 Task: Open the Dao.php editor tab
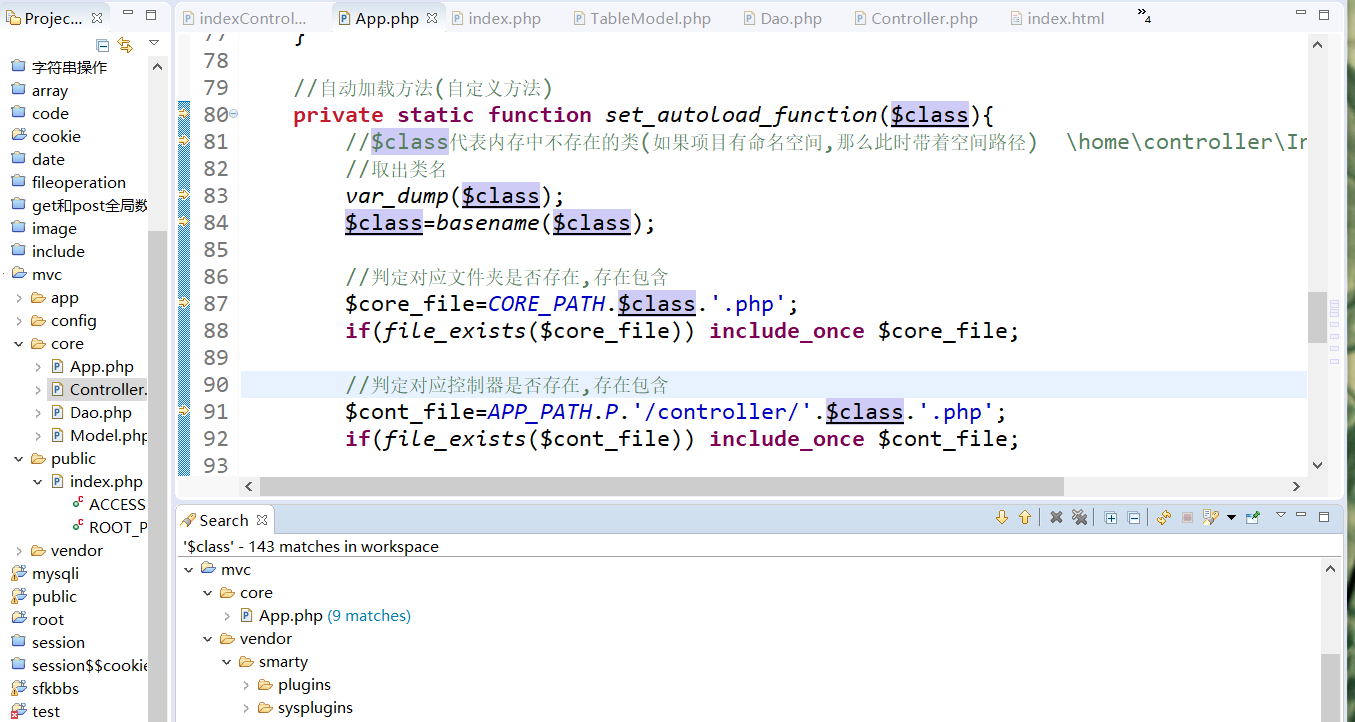790,19
